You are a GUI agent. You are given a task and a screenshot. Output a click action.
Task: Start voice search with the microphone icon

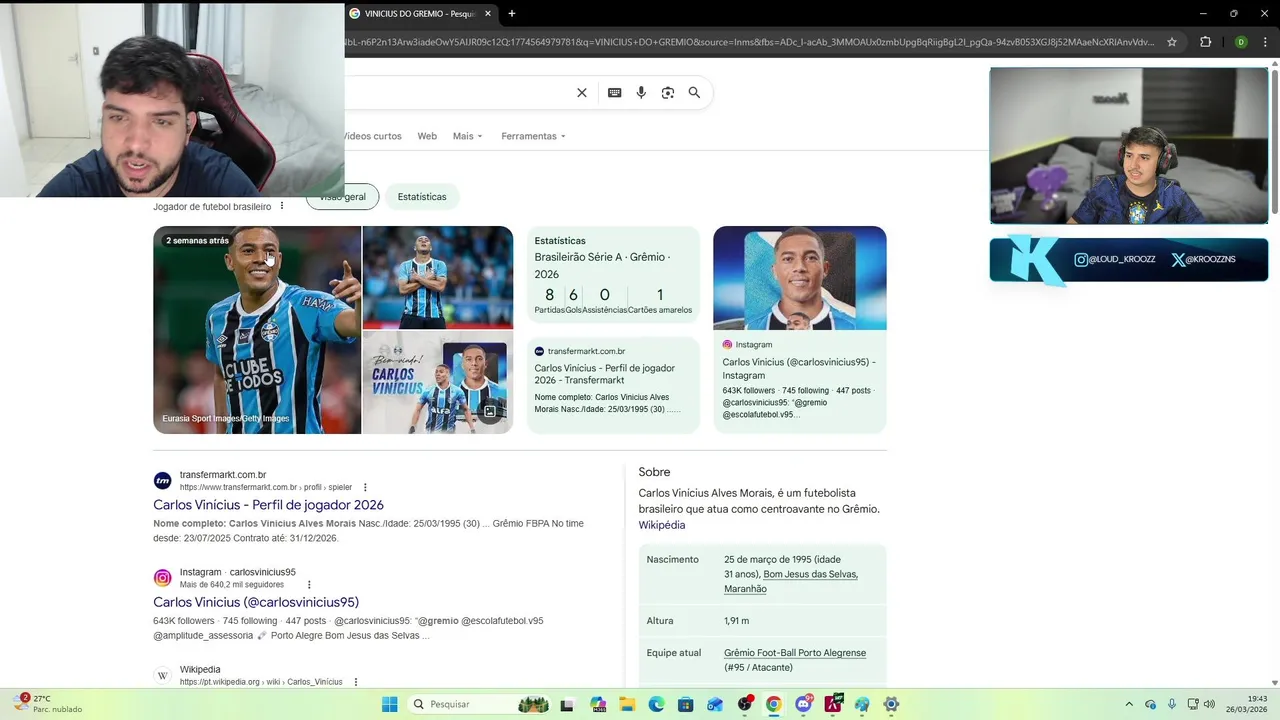(641, 93)
